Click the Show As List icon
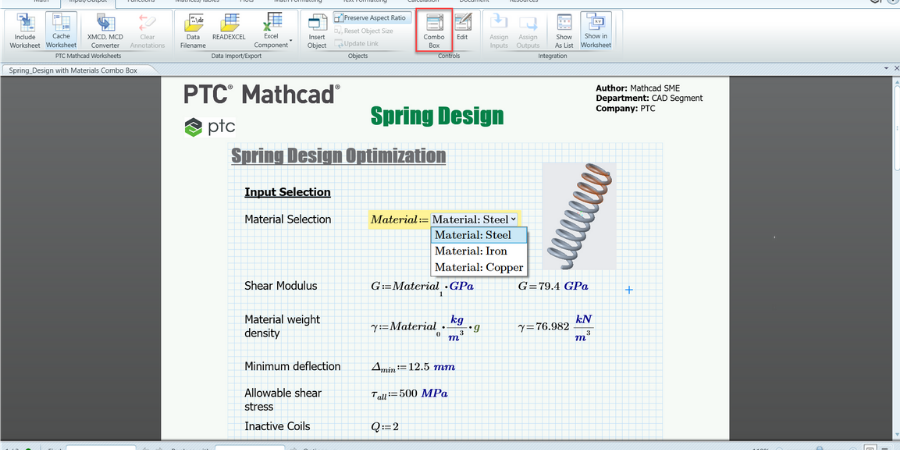This screenshot has height=450, width=900. coord(564,30)
